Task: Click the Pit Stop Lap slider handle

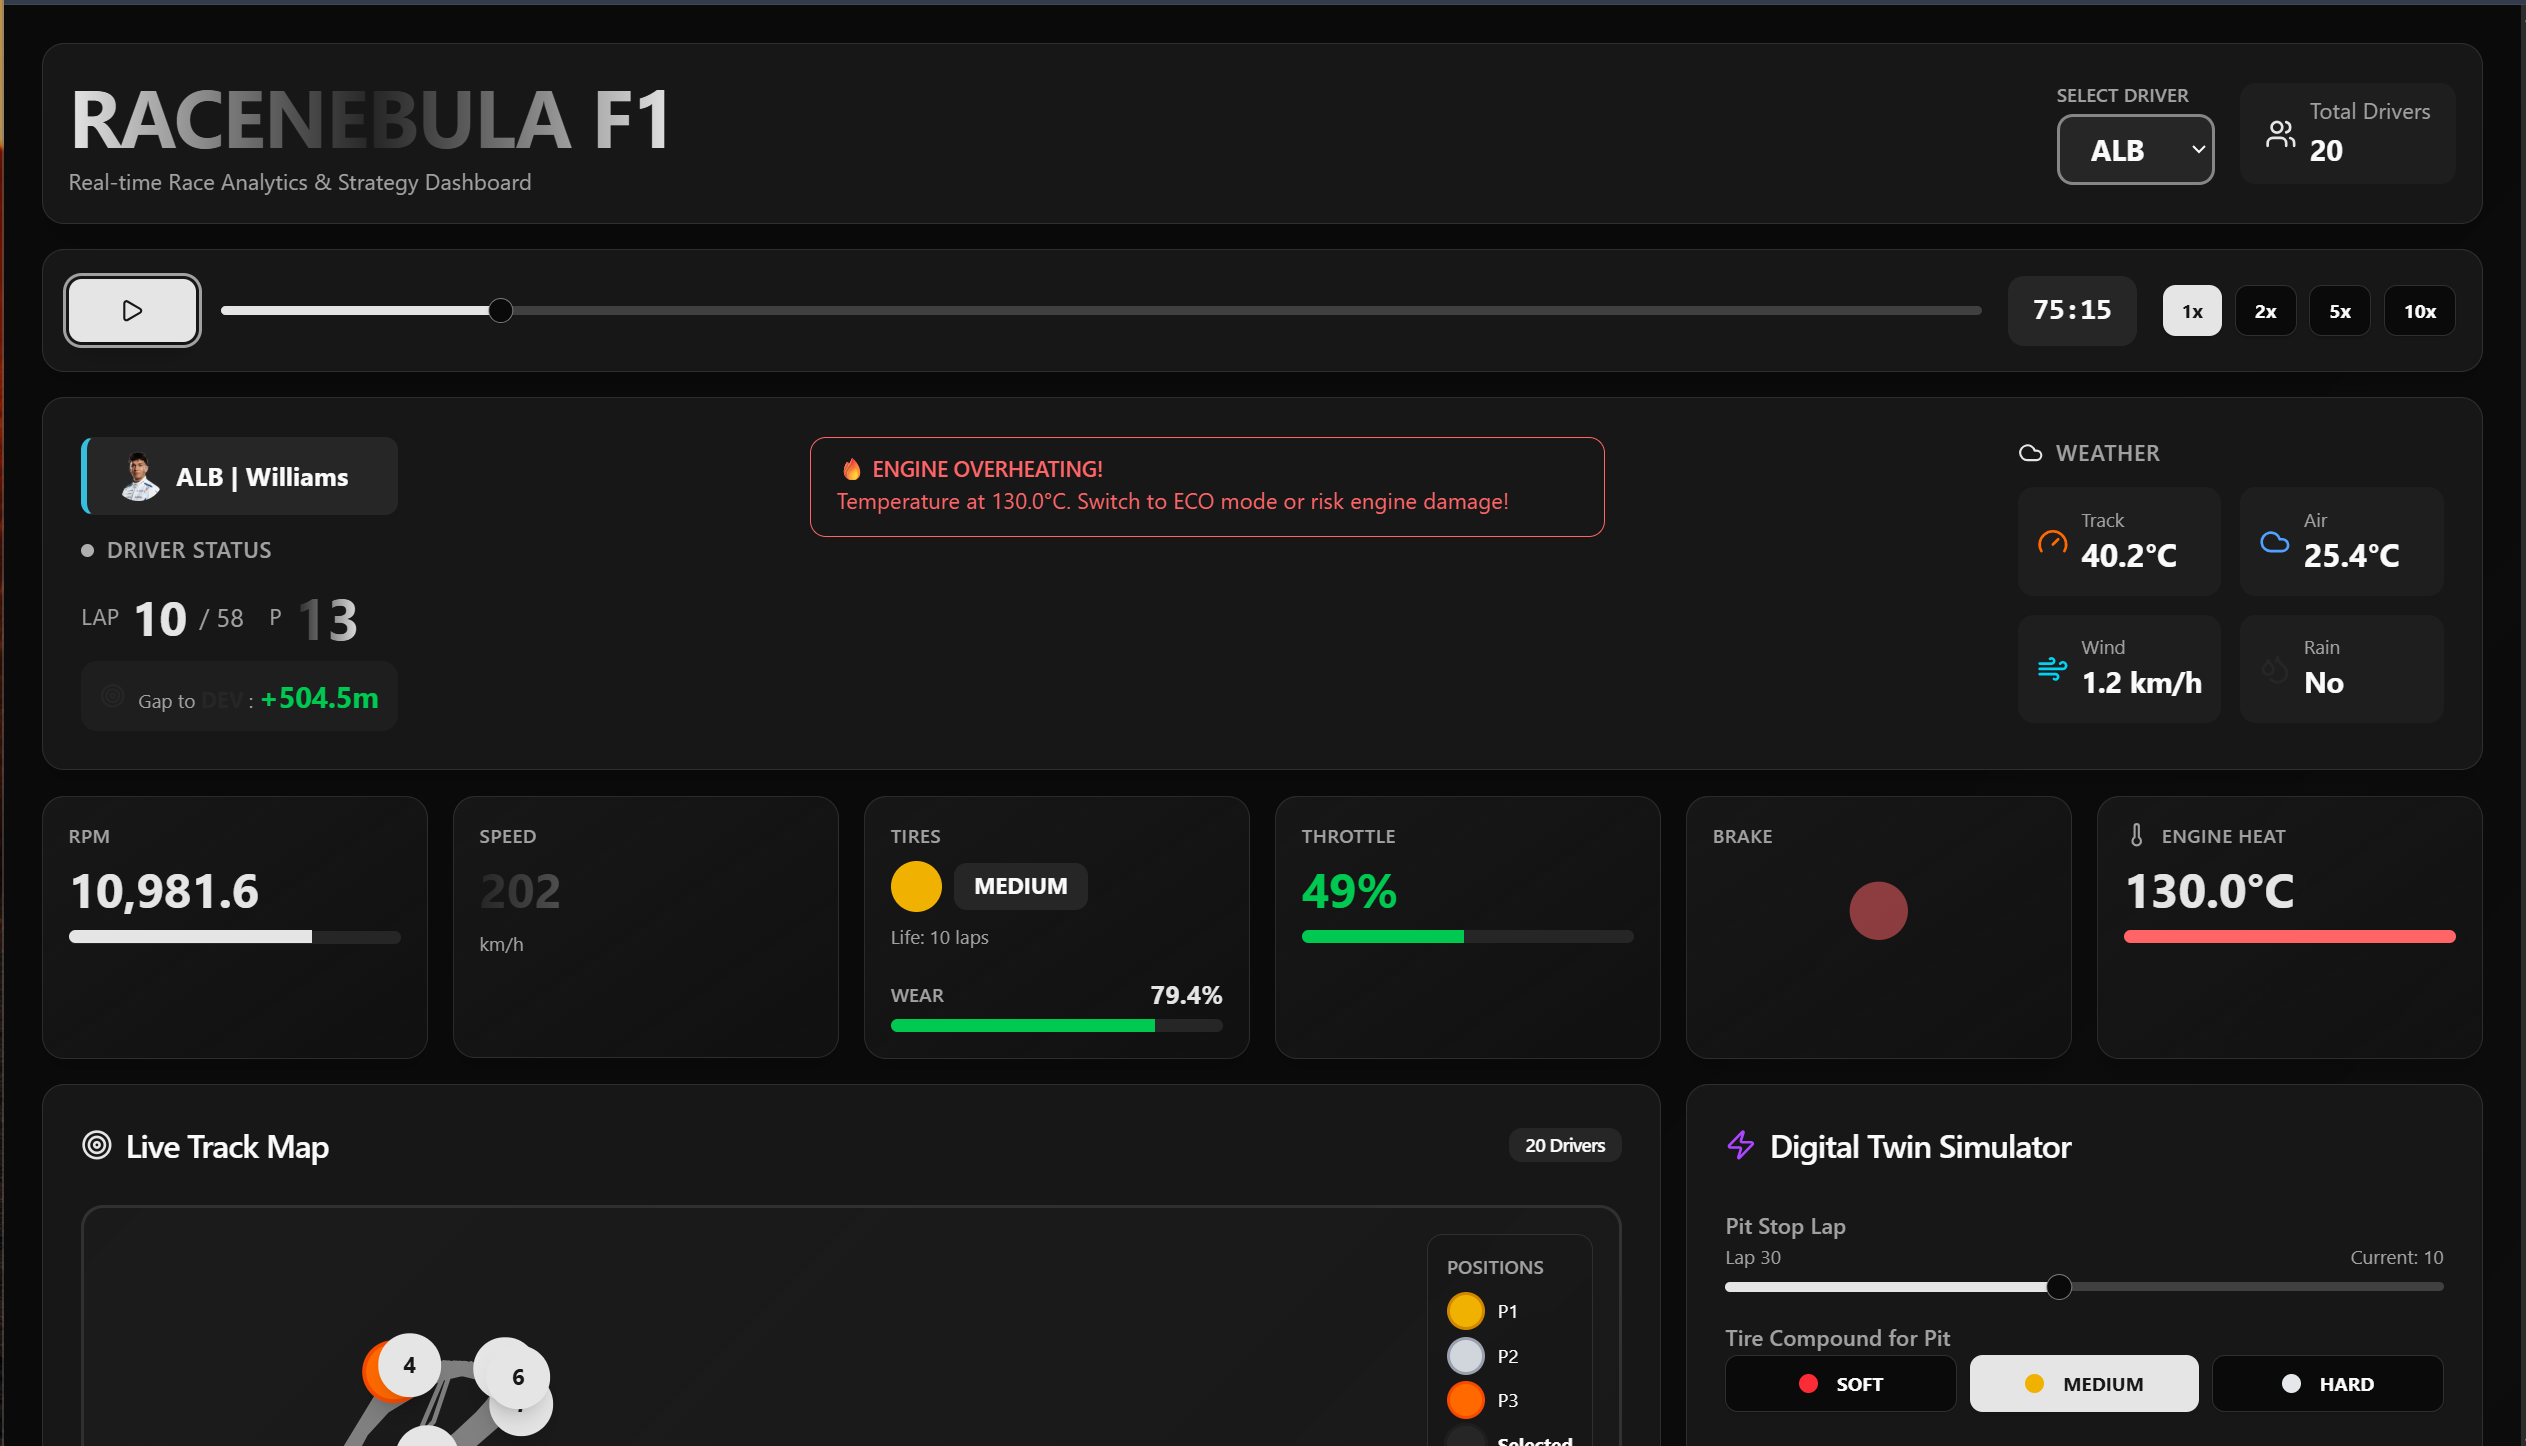Action: 2058,1287
